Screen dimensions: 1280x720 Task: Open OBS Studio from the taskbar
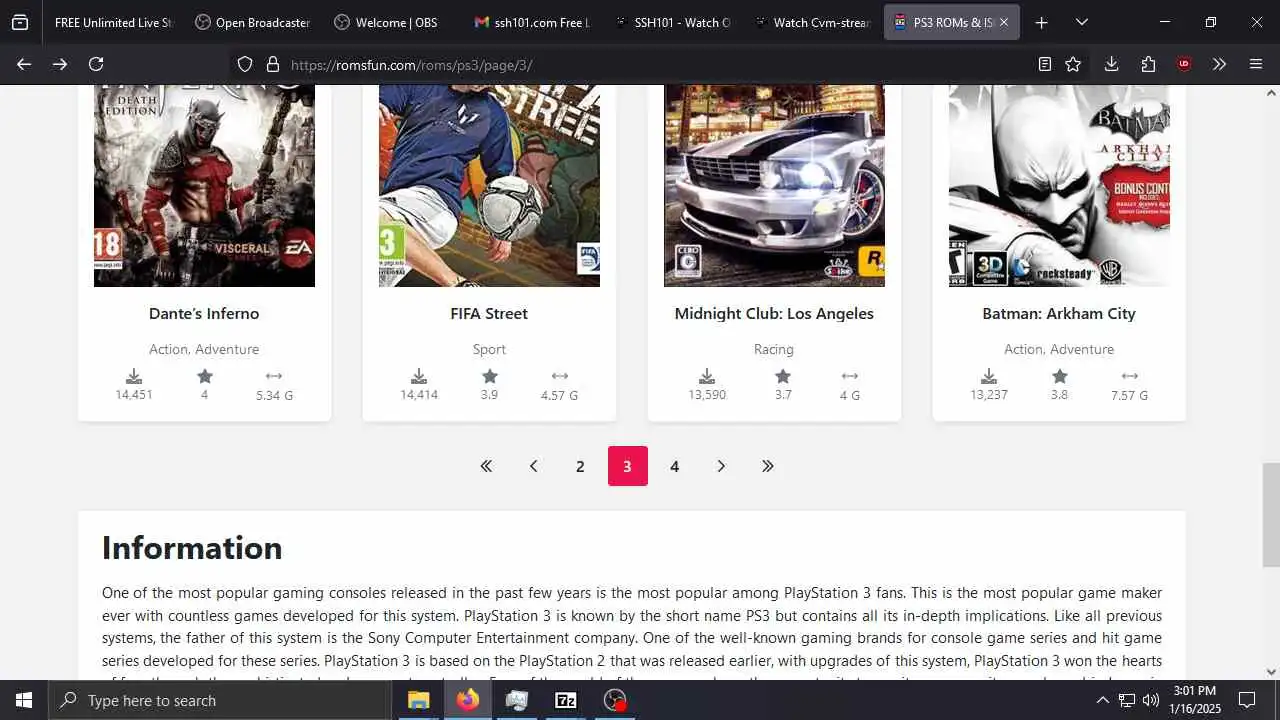click(x=615, y=700)
